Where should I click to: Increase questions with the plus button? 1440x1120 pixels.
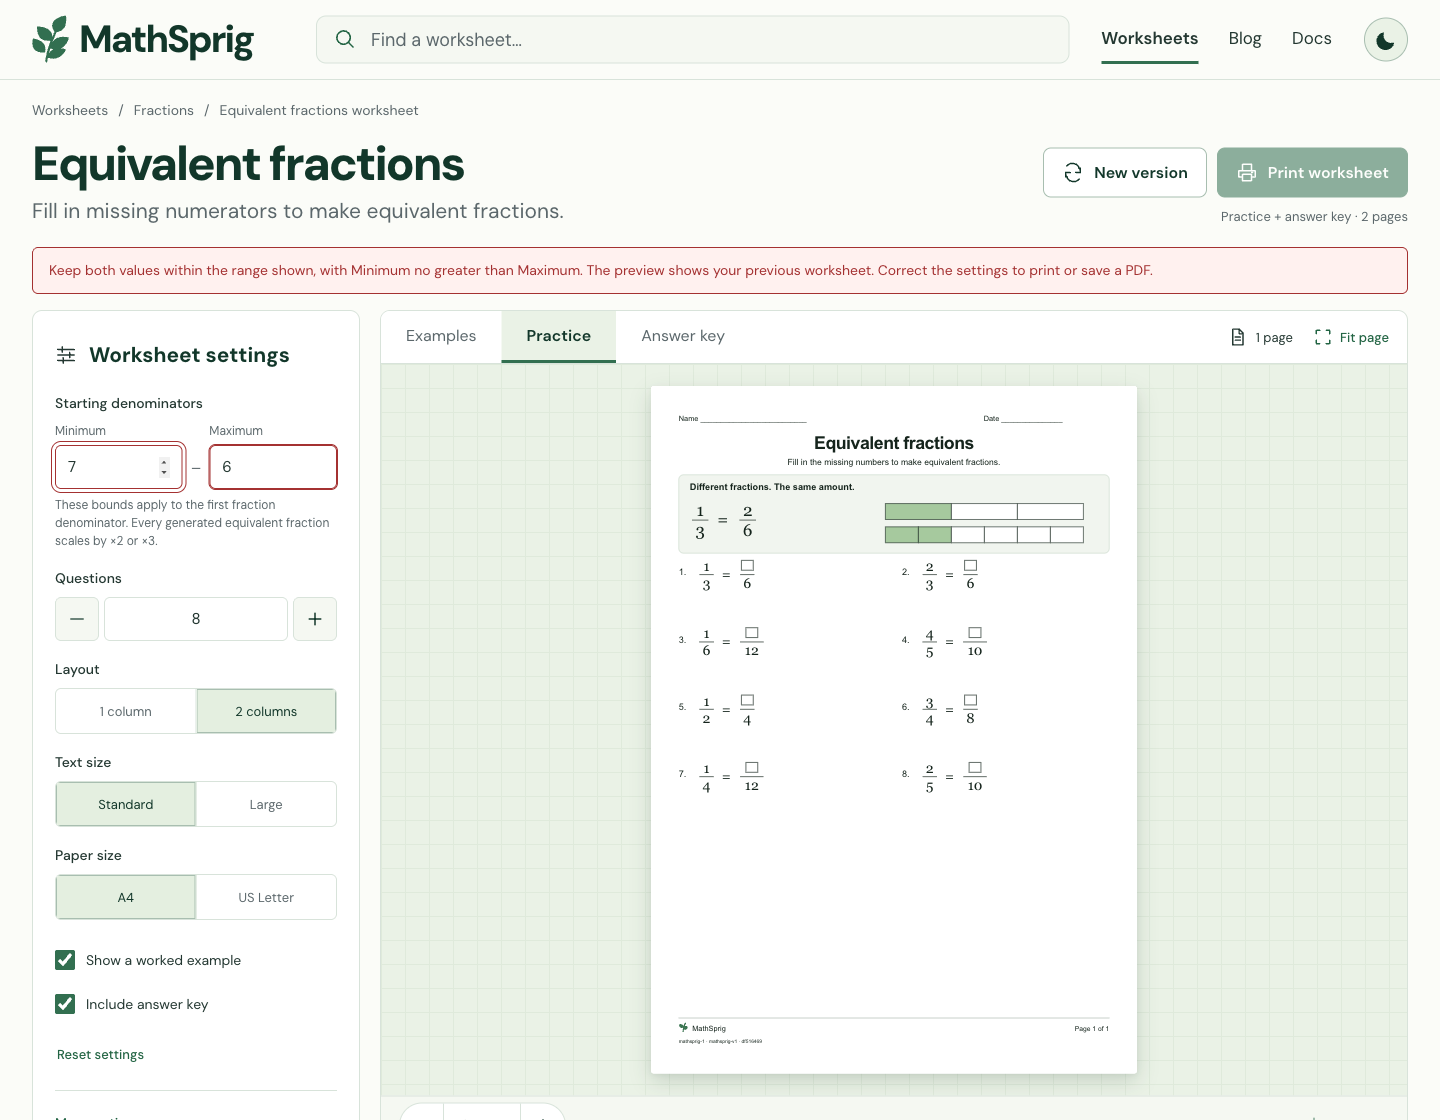315,619
